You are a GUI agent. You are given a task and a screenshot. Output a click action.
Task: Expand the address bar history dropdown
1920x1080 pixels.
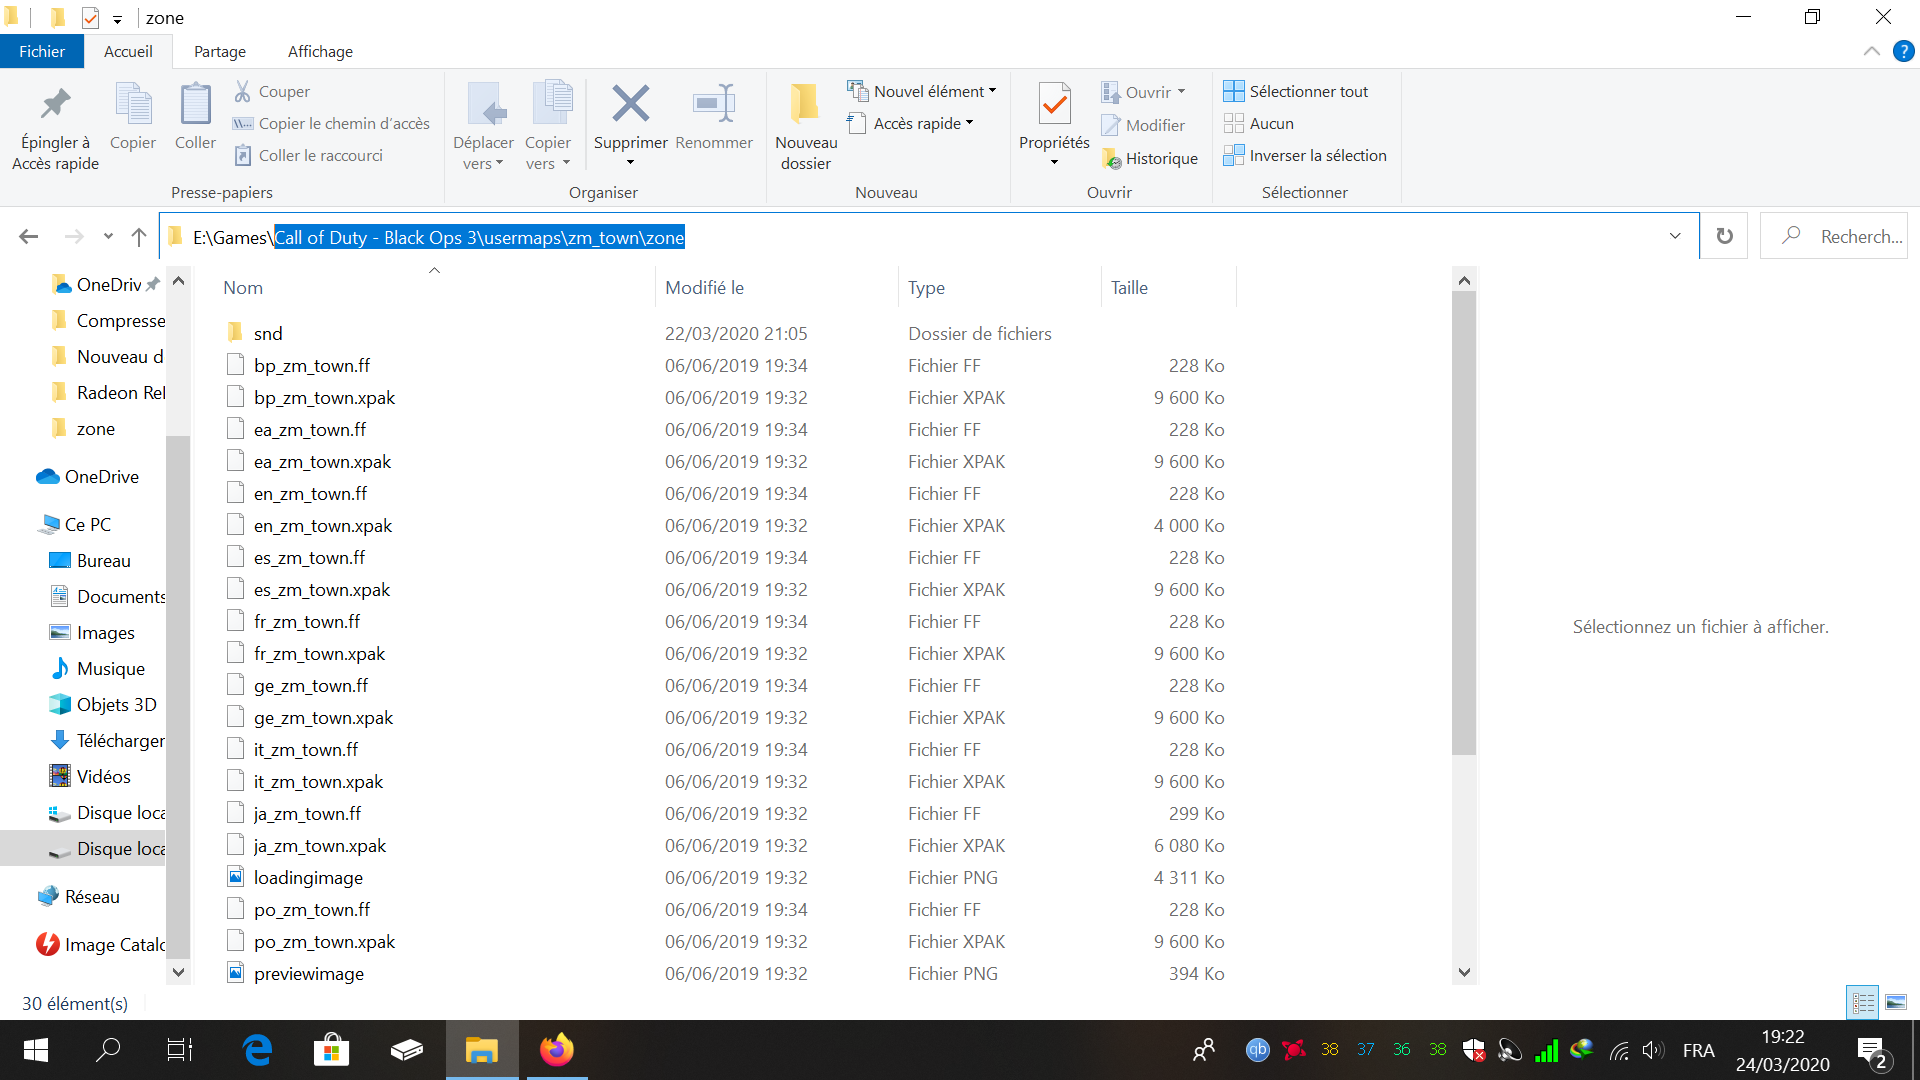[1675, 236]
